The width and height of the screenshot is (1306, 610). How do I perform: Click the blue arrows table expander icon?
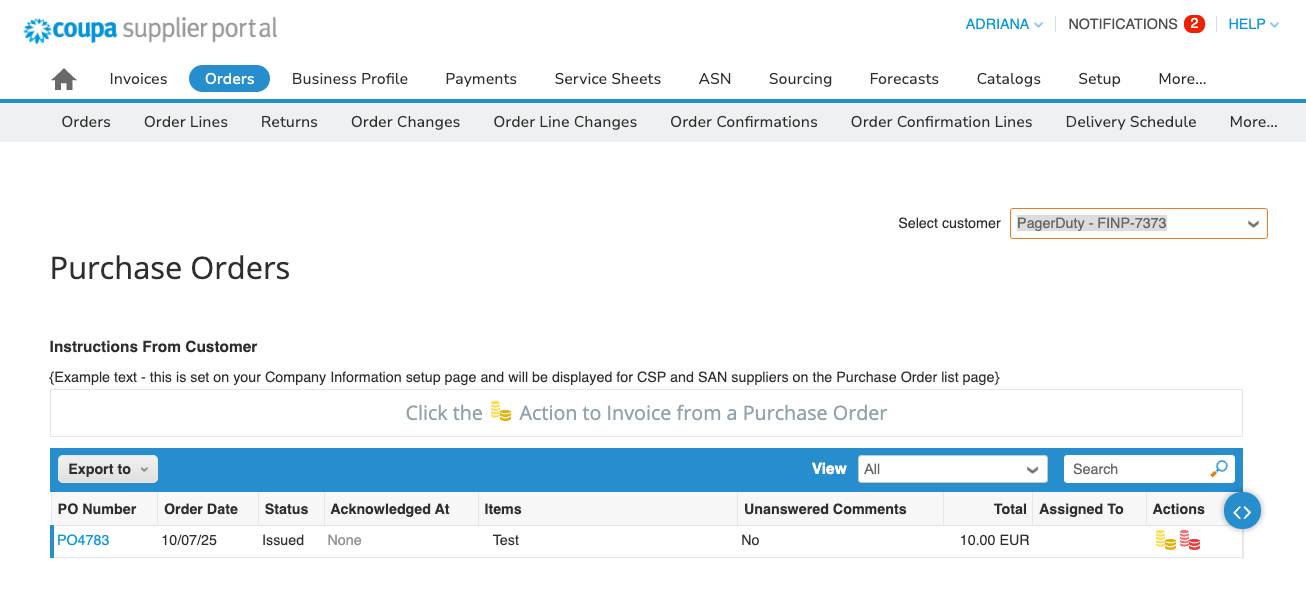[x=1242, y=510]
